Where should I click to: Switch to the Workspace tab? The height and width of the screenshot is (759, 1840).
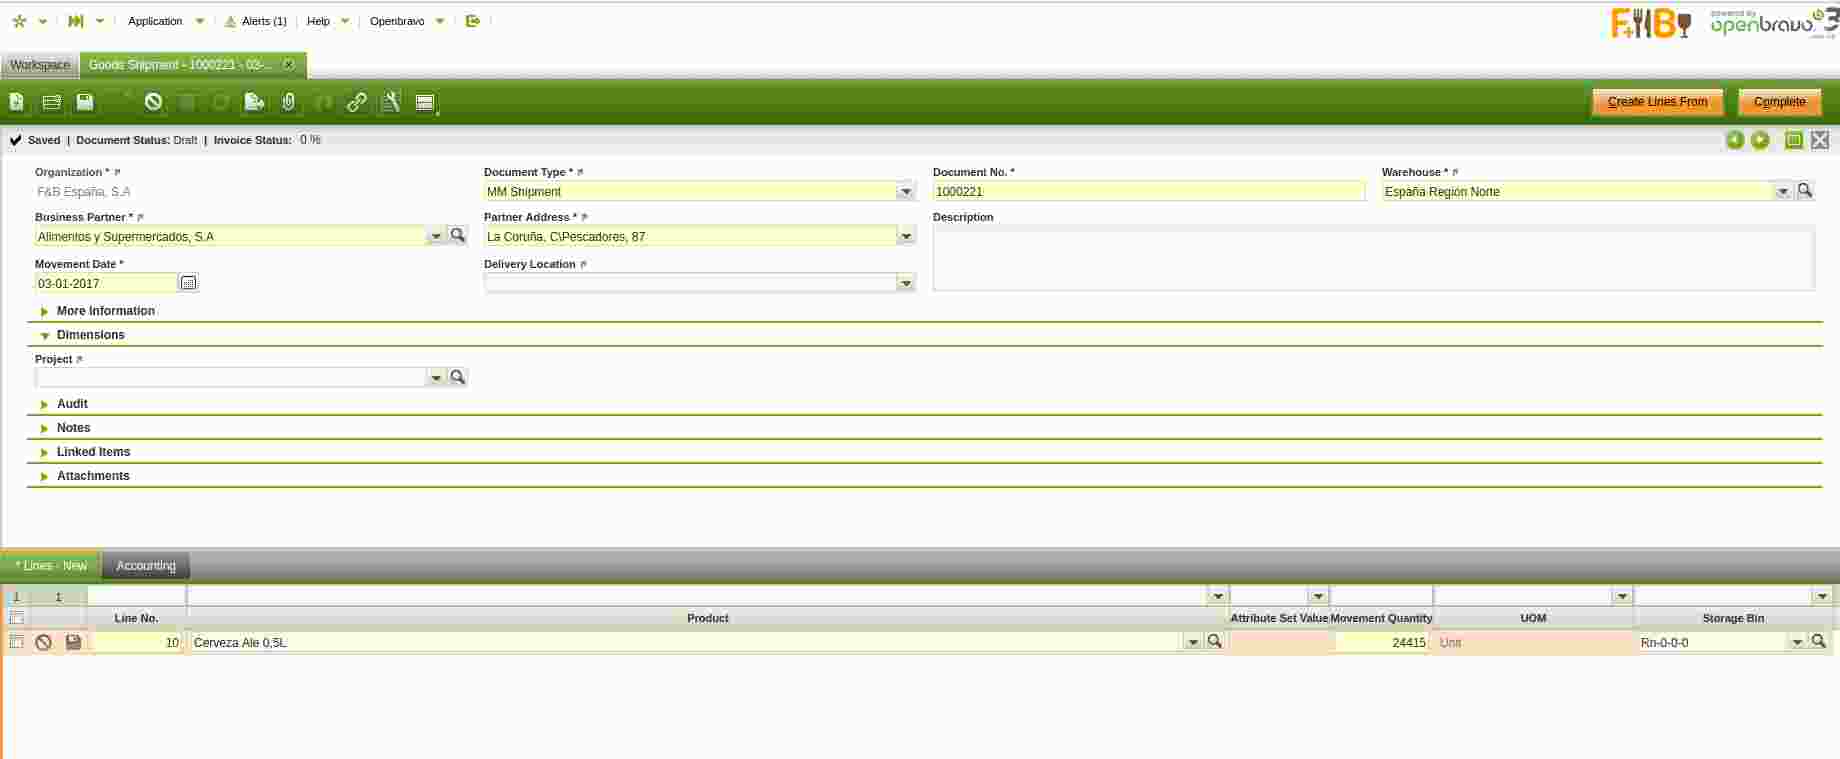click(x=40, y=65)
